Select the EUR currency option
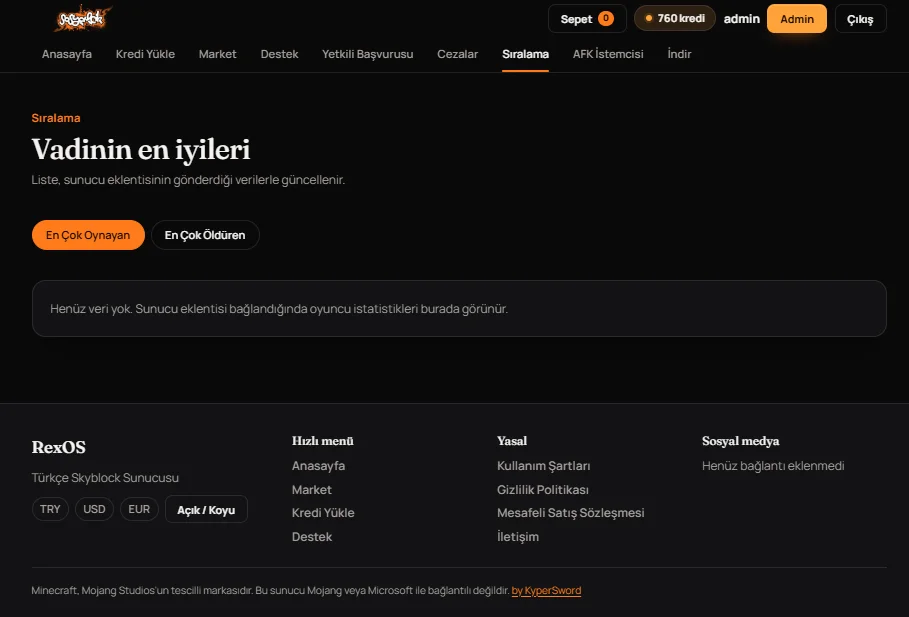The width and height of the screenshot is (909, 617). tap(139, 509)
